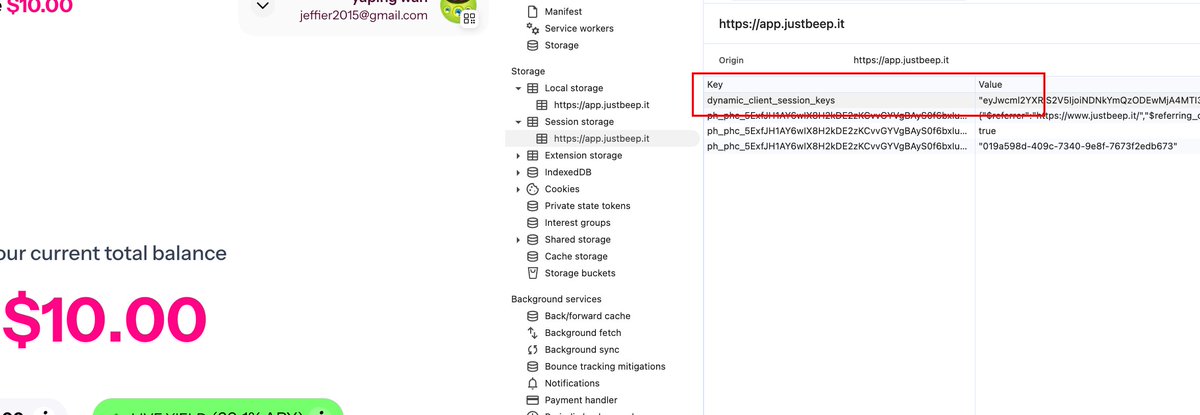Select the Manifest file icon

click(533, 12)
